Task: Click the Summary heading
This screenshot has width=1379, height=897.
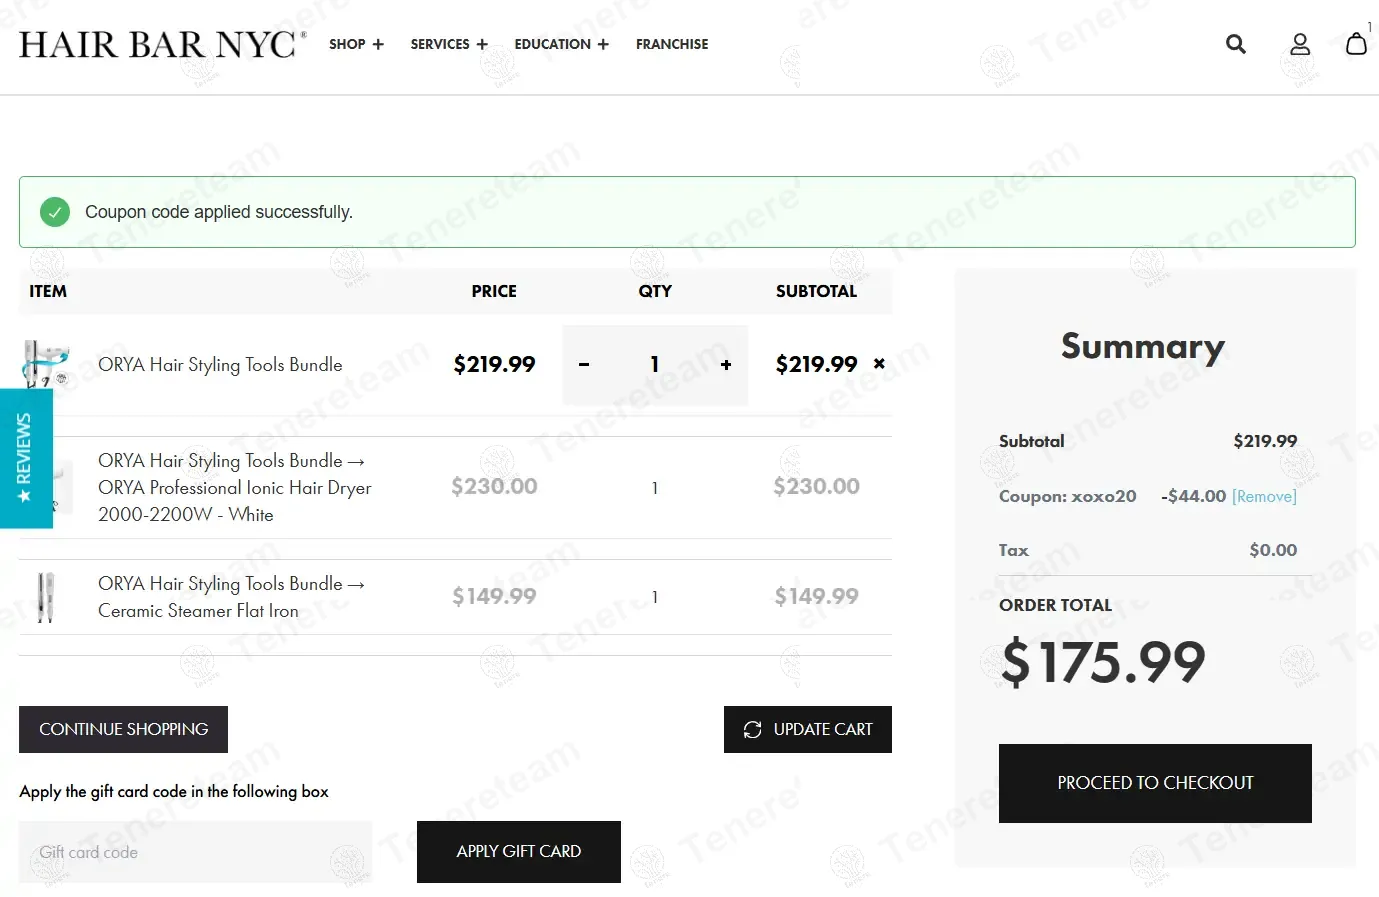Action: pyautogui.click(x=1143, y=346)
